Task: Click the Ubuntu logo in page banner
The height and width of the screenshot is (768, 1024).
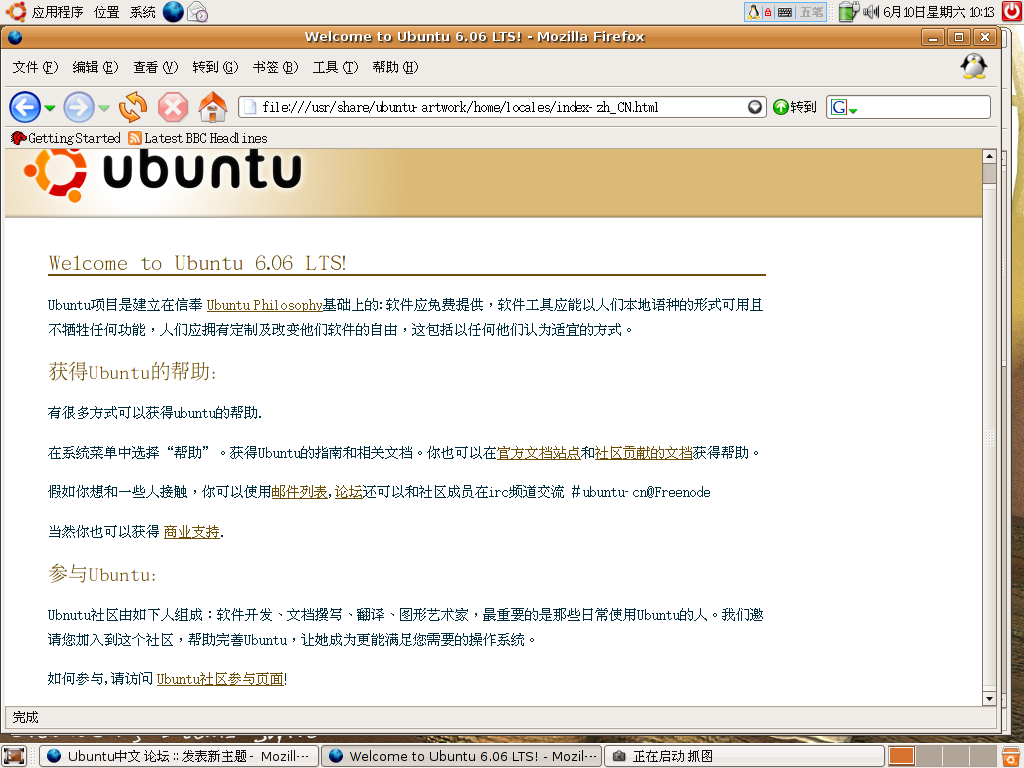Action: pos(163,175)
